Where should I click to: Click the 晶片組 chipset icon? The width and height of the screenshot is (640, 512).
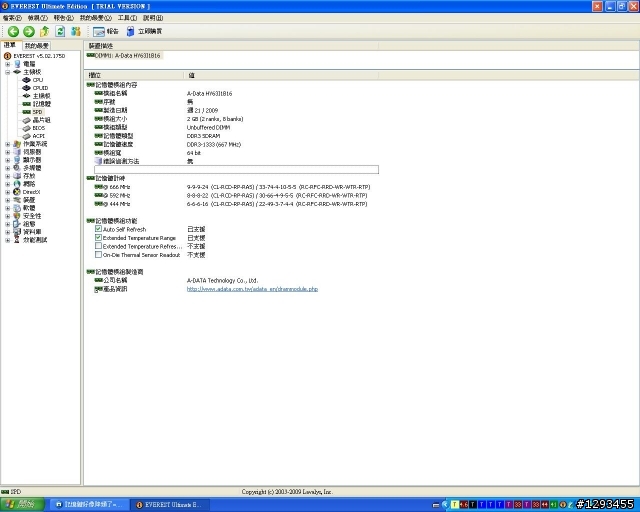pyautogui.click(x=27, y=120)
